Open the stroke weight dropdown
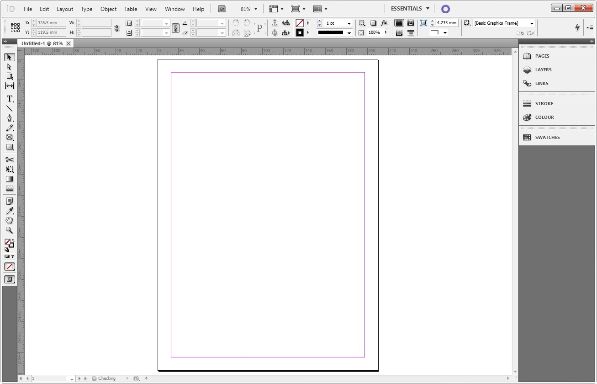 tap(349, 24)
